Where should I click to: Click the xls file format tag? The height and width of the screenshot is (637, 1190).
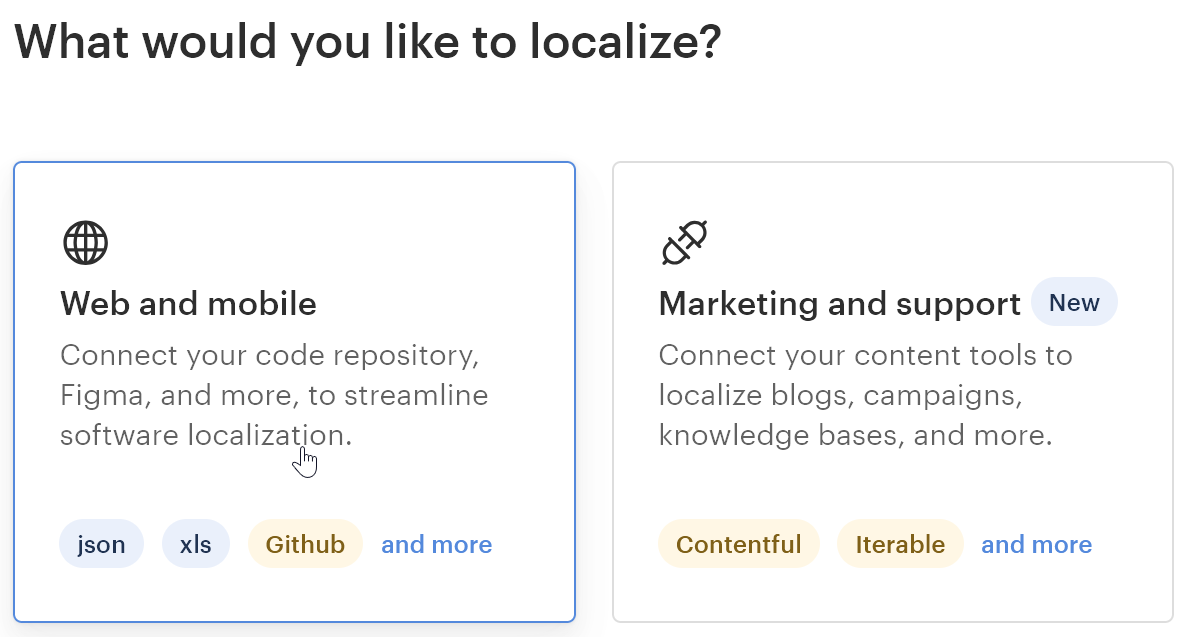coord(196,545)
